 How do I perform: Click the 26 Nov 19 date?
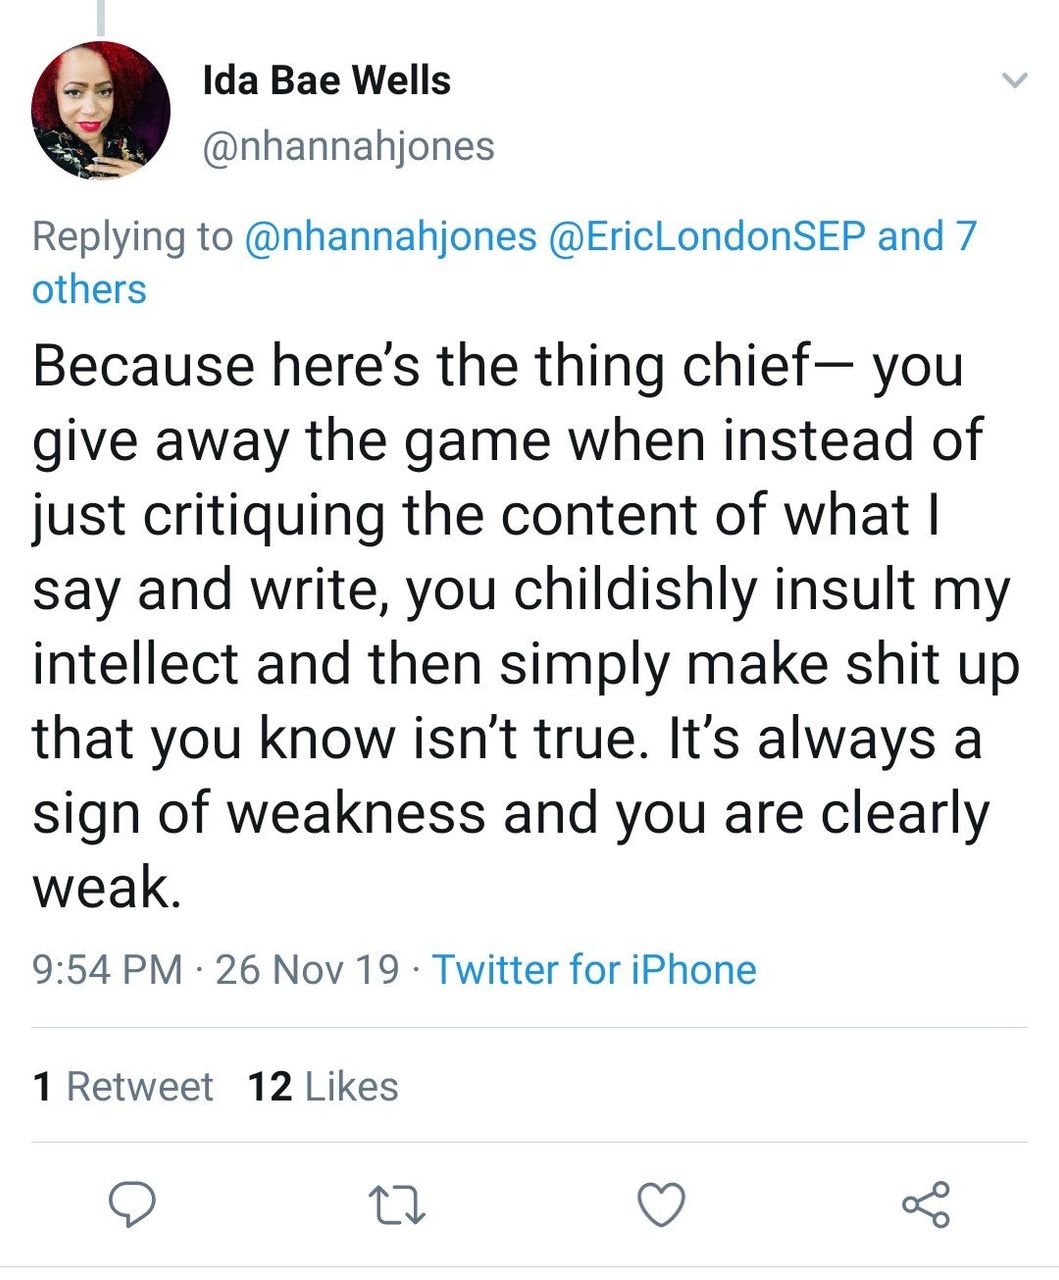(307, 969)
